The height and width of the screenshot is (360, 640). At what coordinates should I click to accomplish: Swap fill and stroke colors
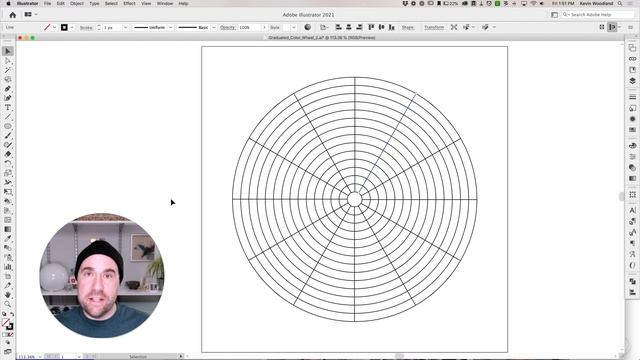(12, 314)
